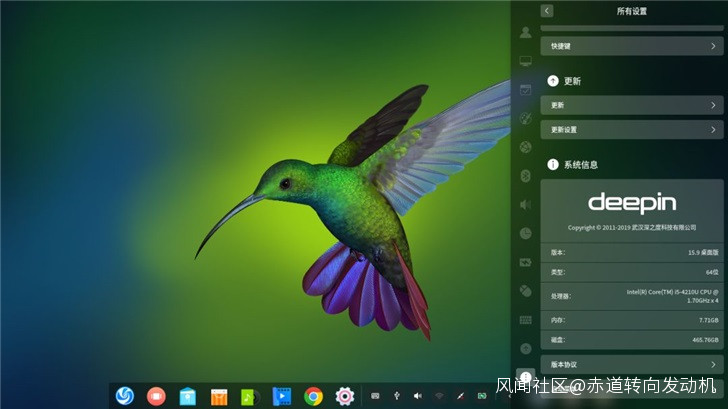Open the Network globe sidebar icon
728x409 pixels.
click(x=526, y=147)
